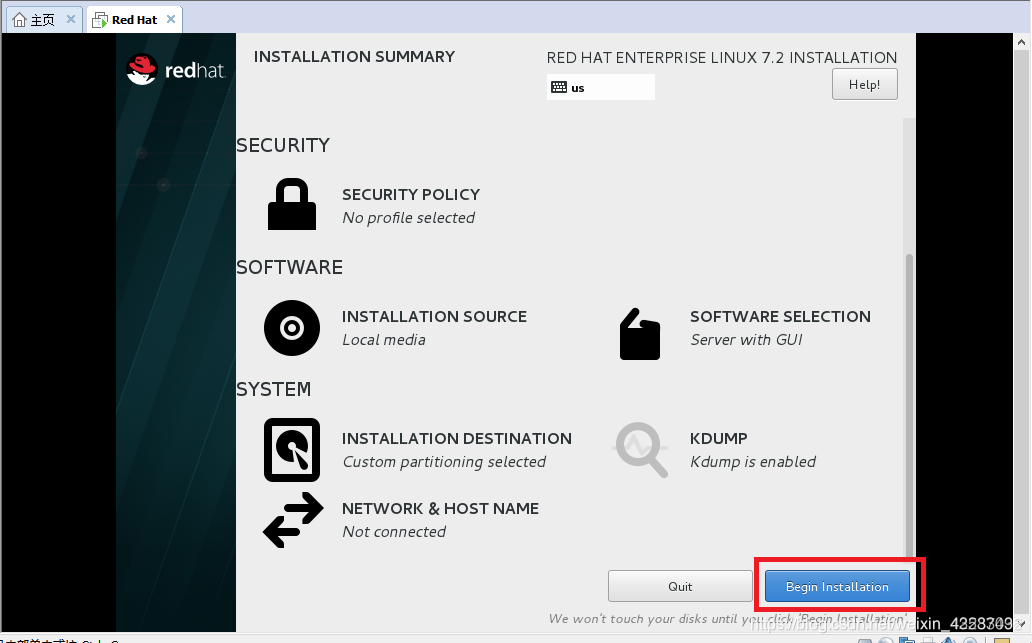Screen dimensions: 1032x643
Task: Click the SYSTEM section heading
Action: (x=274, y=390)
